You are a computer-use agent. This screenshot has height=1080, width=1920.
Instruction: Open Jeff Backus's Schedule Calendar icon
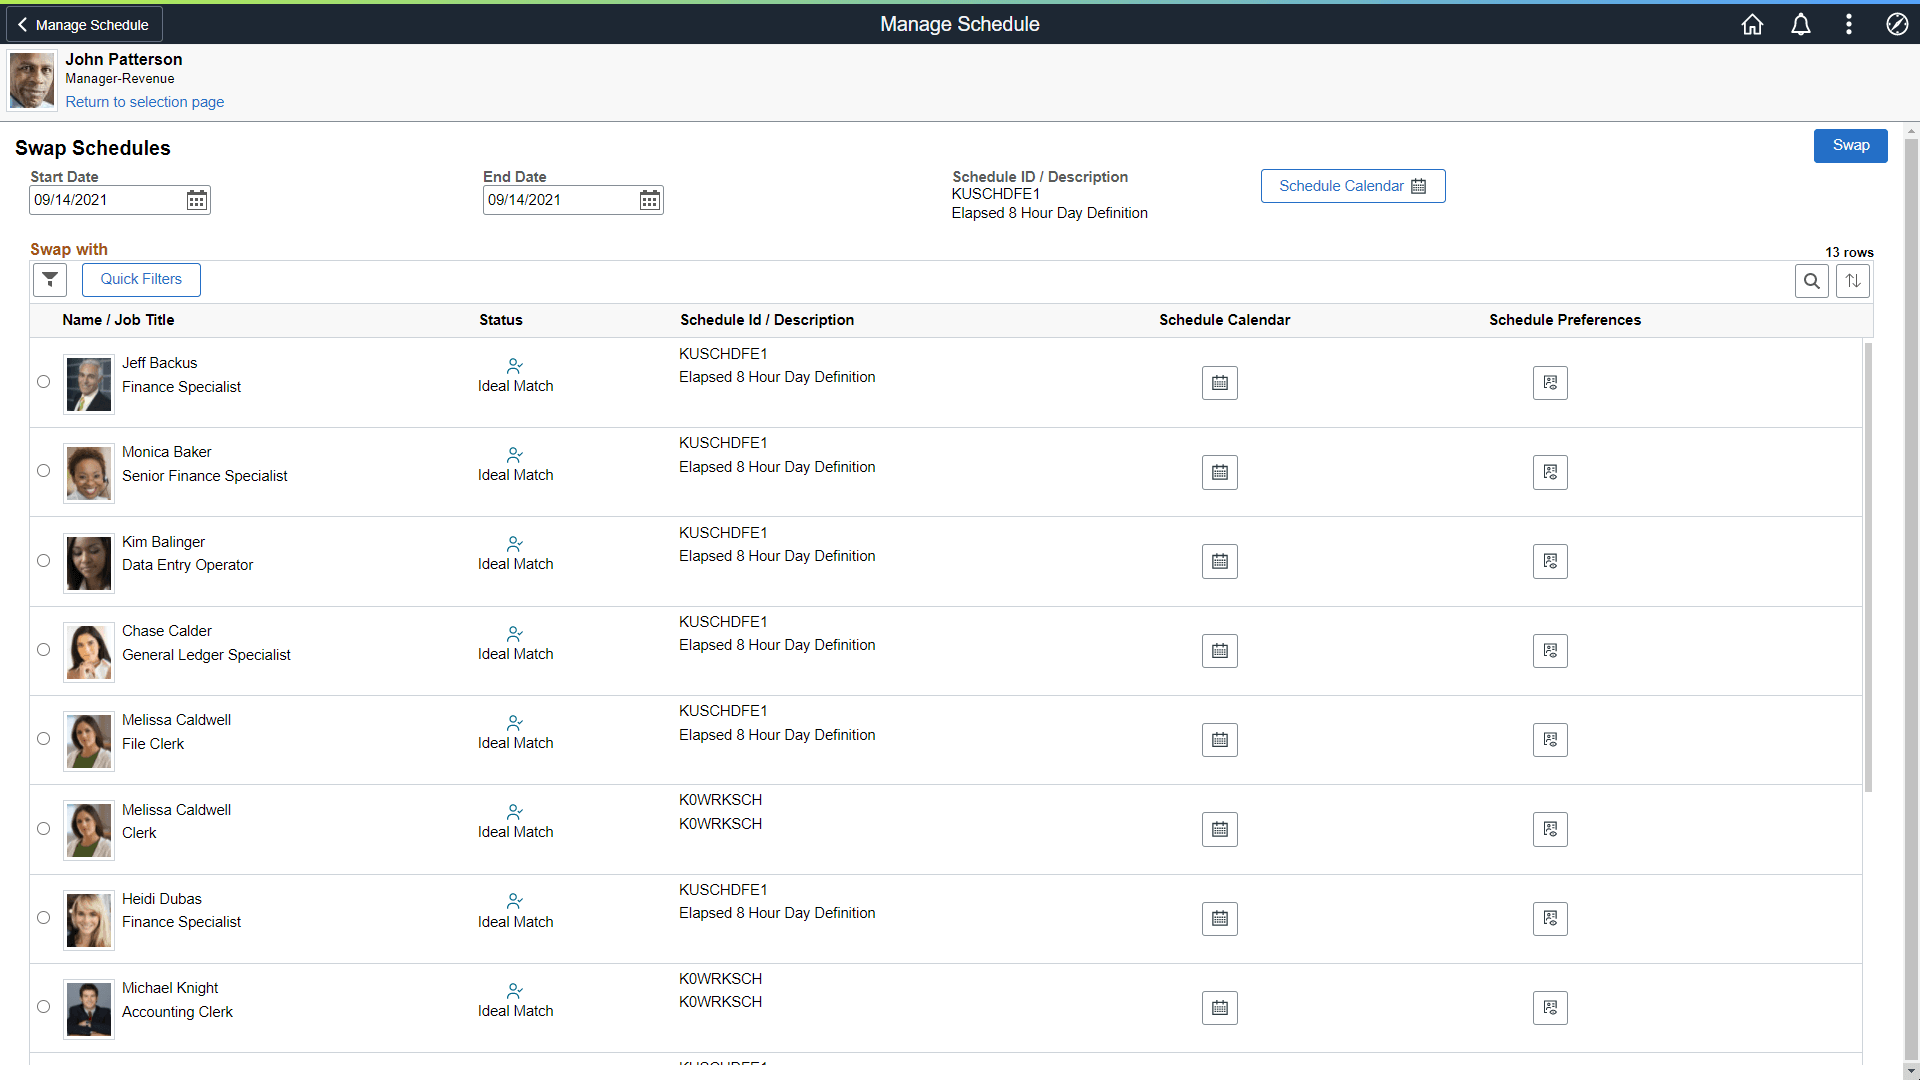1219,382
